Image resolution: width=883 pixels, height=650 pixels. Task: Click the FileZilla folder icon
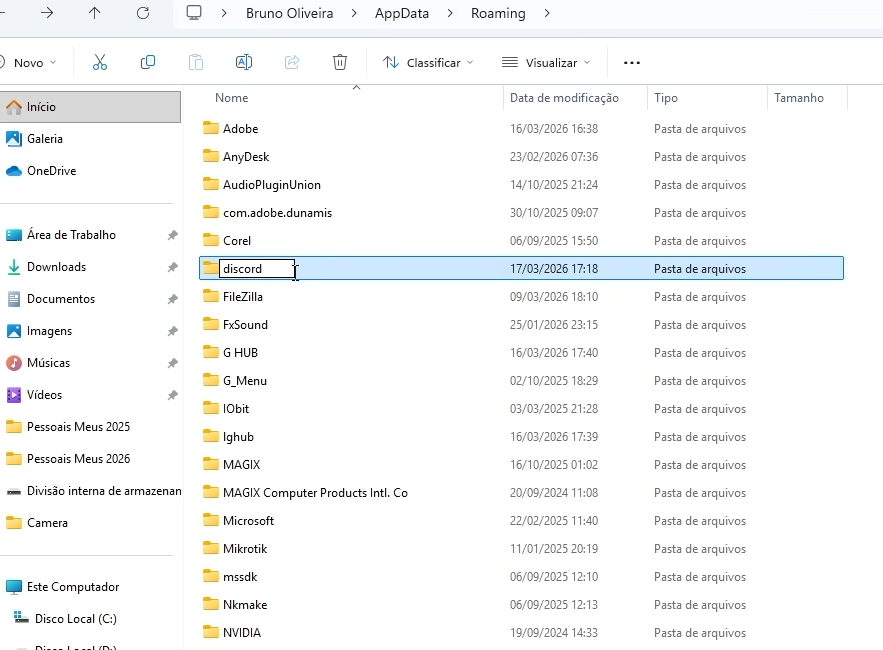pyautogui.click(x=211, y=296)
